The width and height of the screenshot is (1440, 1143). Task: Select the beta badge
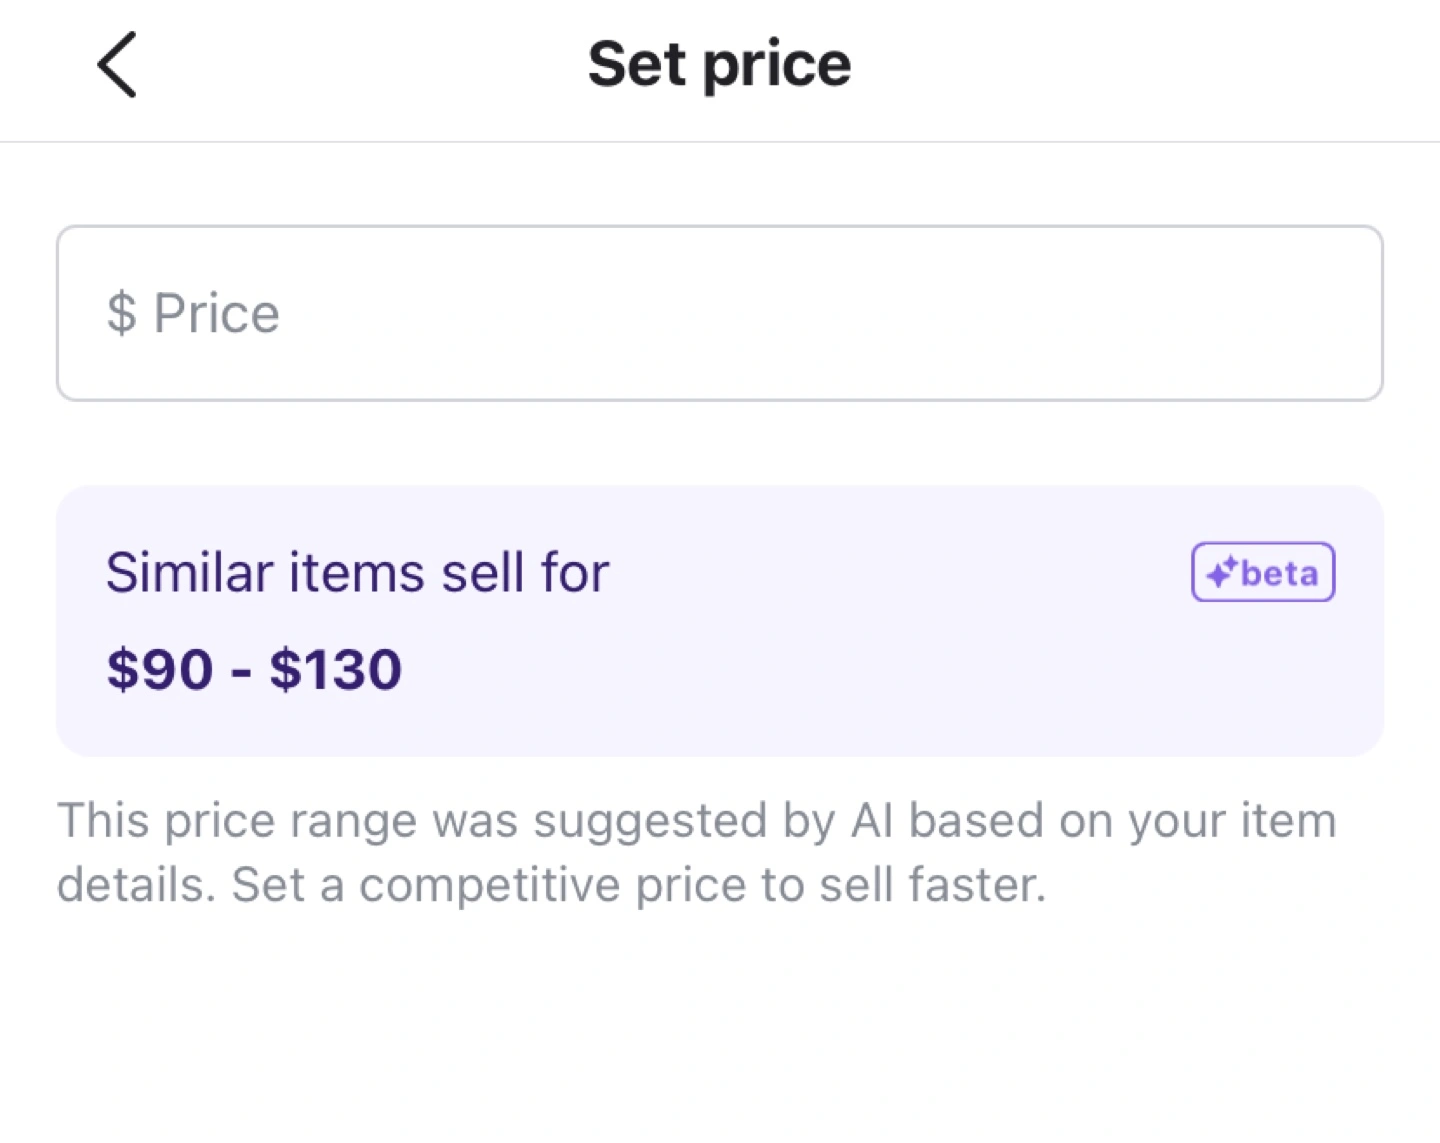[x=1262, y=572]
